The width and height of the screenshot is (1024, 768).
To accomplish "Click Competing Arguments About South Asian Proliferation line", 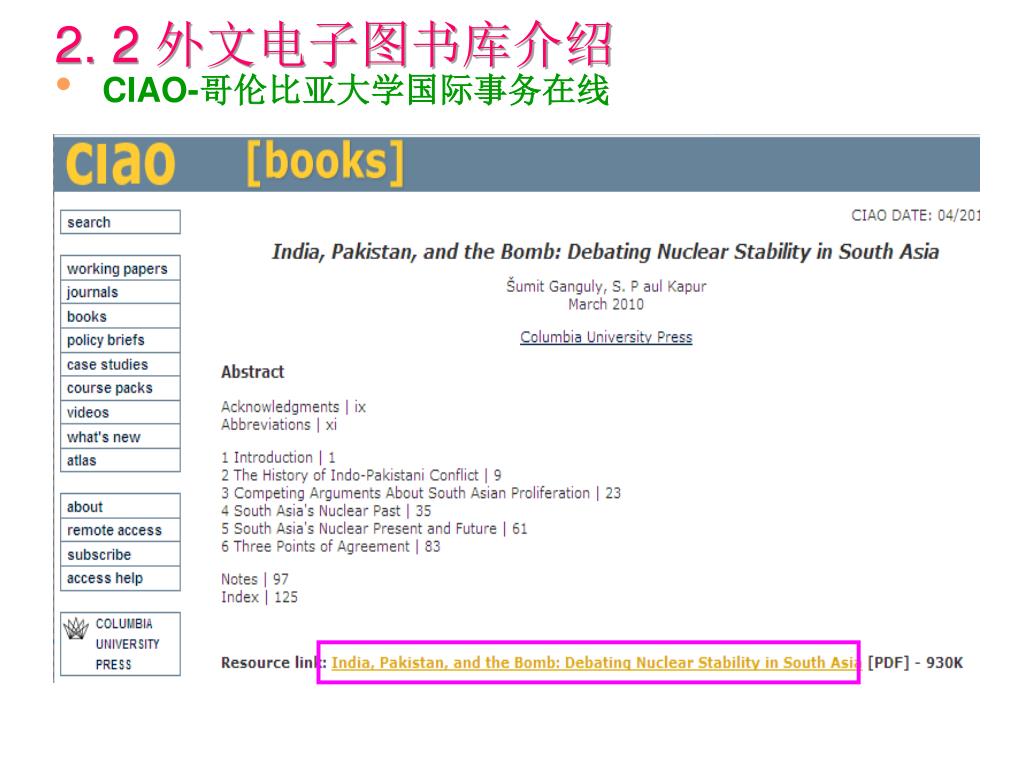I will 421,493.
